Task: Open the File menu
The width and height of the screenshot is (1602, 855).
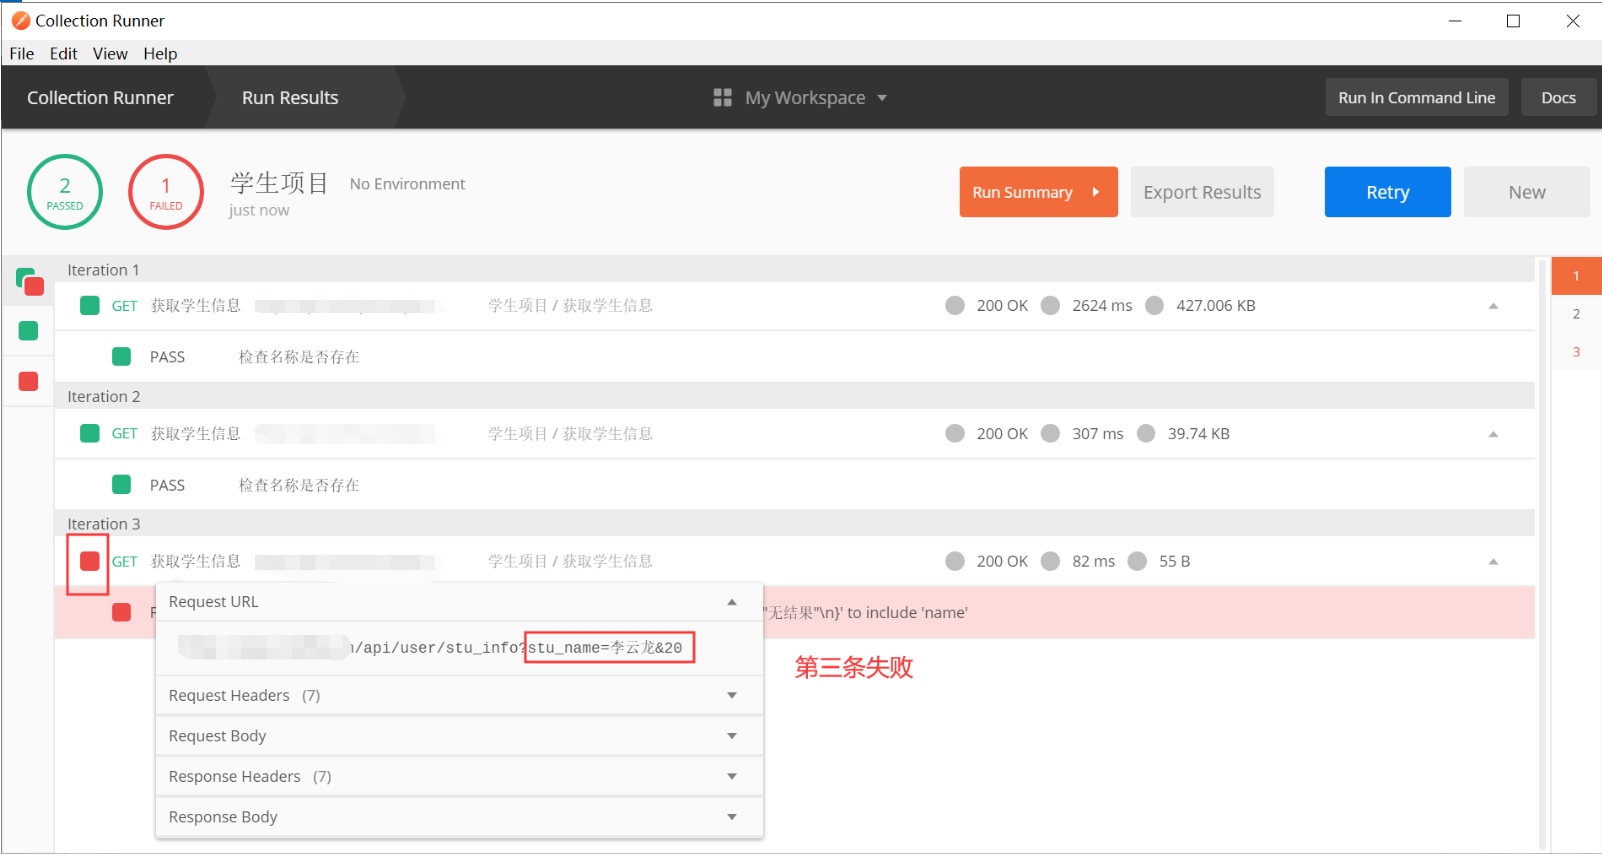Action: click(x=22, y=53)
